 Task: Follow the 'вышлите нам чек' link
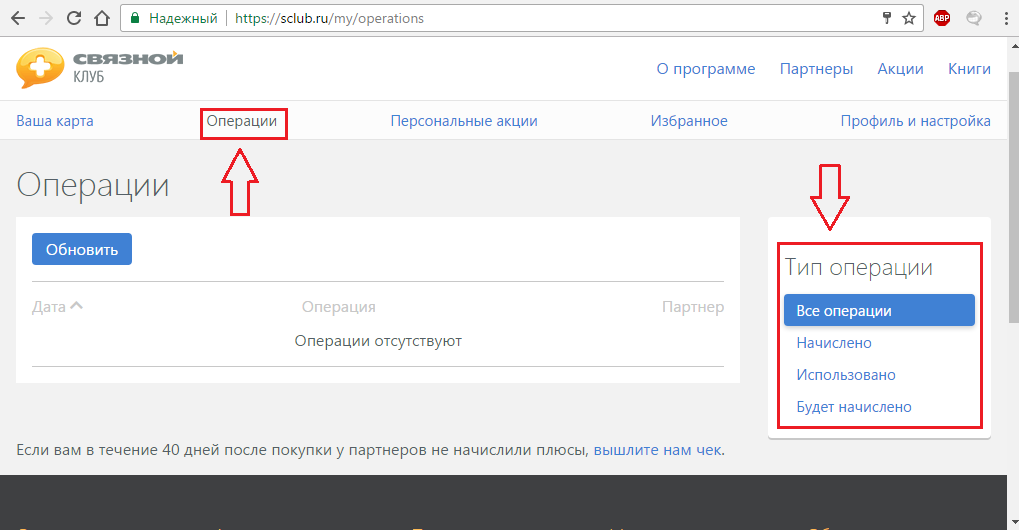pos(657,450)
